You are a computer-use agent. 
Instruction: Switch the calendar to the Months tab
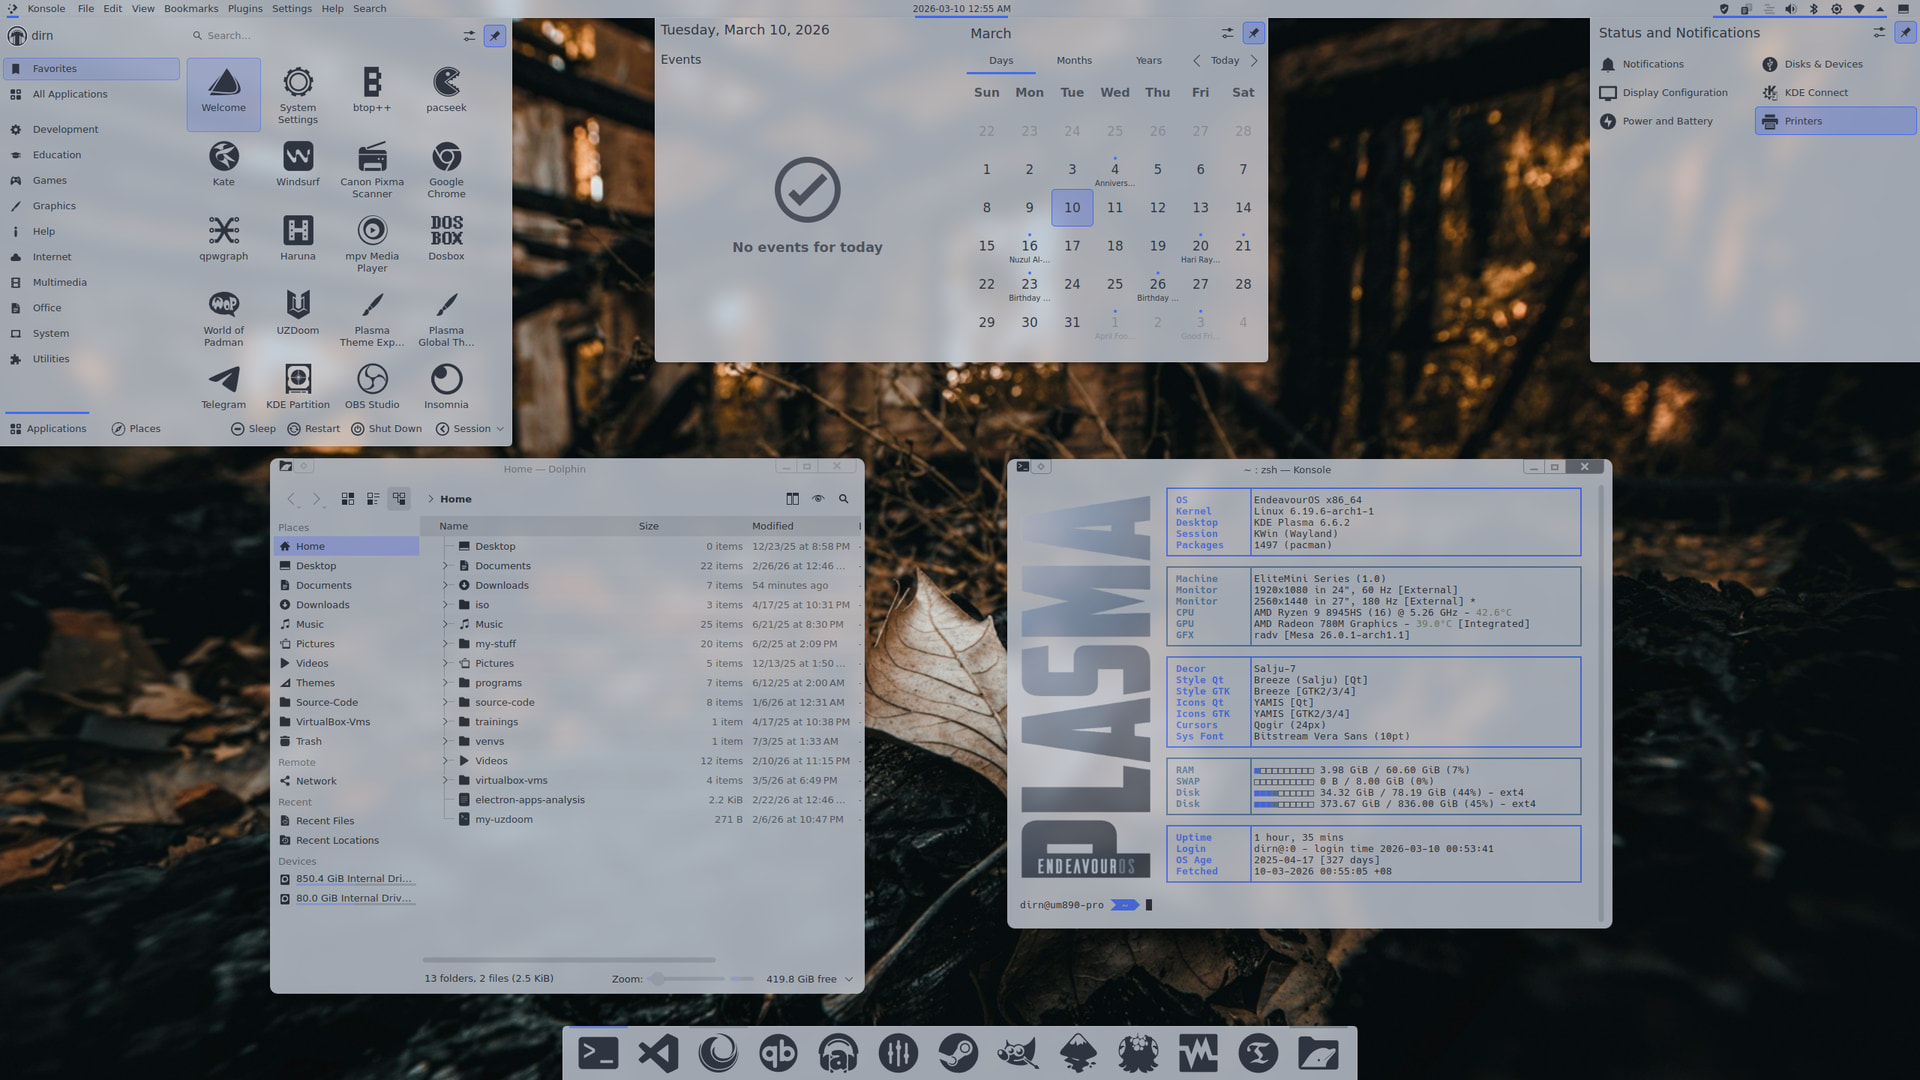click(1074, 61)
